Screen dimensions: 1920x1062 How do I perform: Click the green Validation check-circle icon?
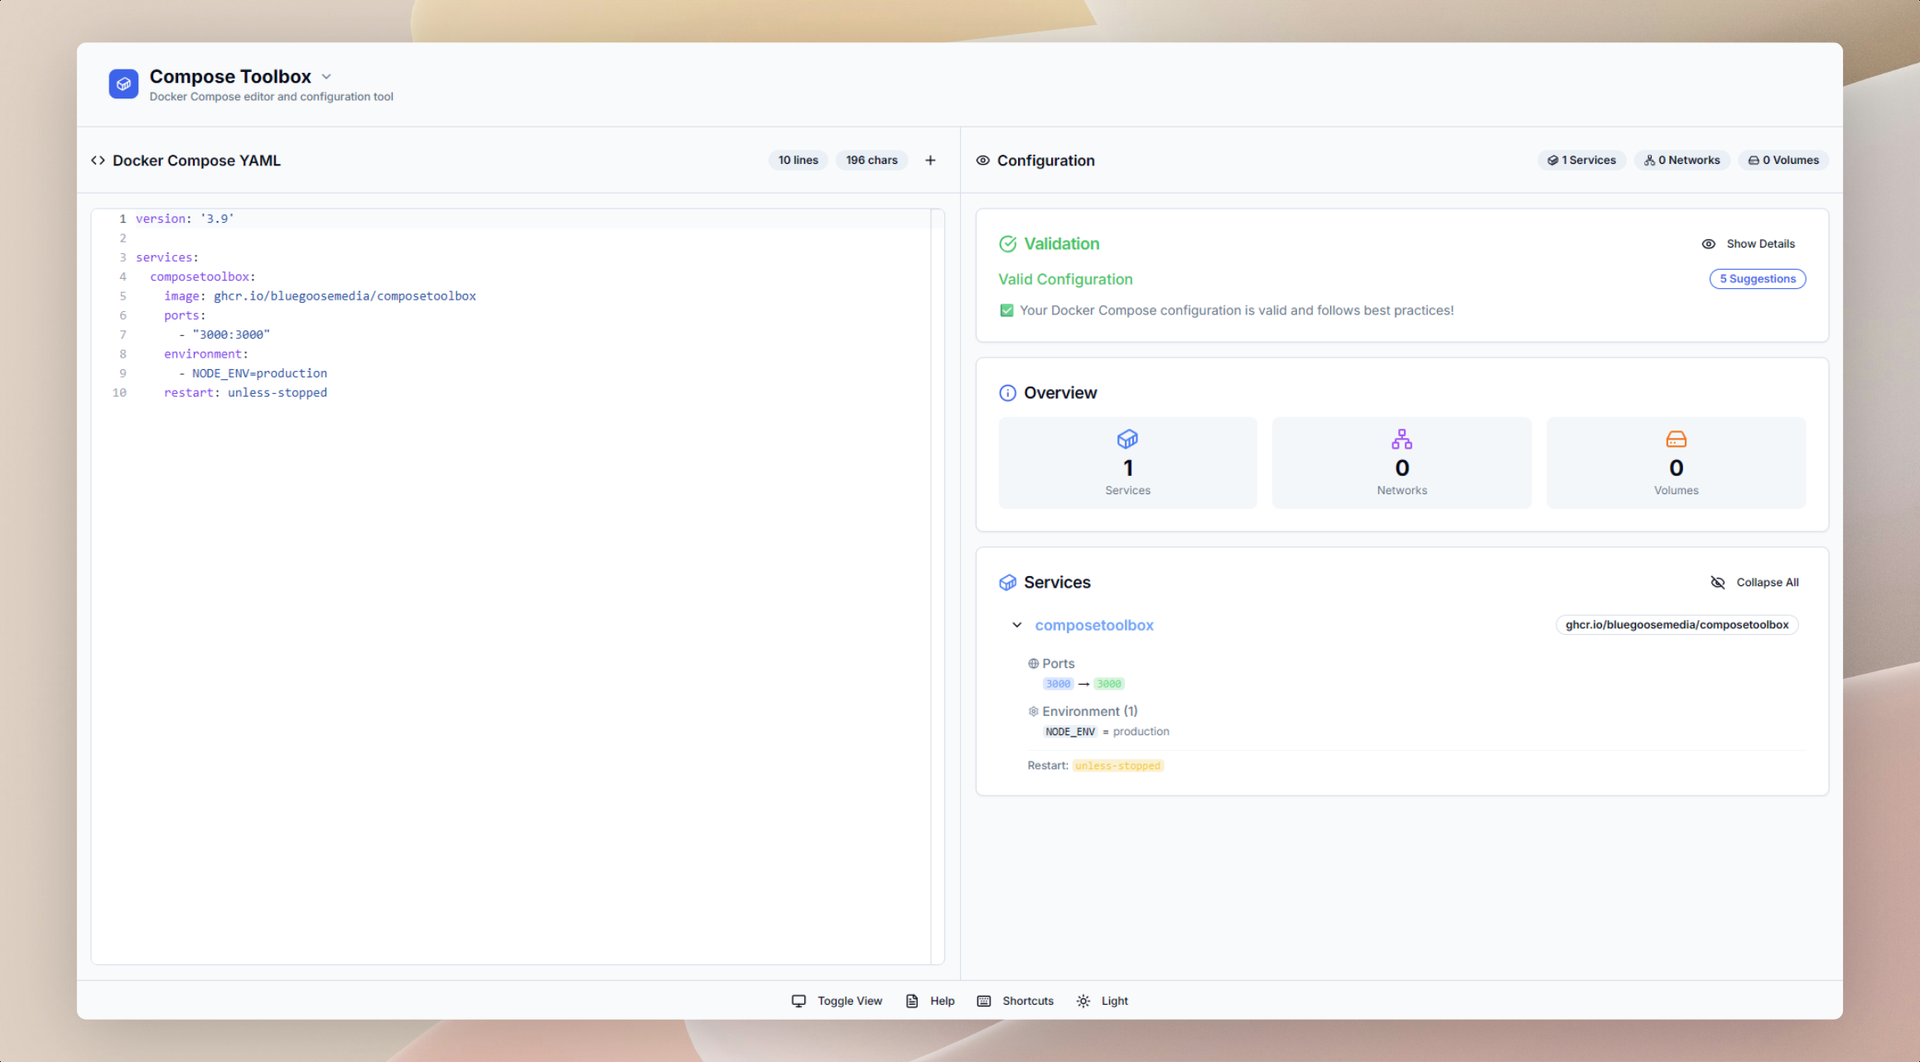(x=1007, y=244)
